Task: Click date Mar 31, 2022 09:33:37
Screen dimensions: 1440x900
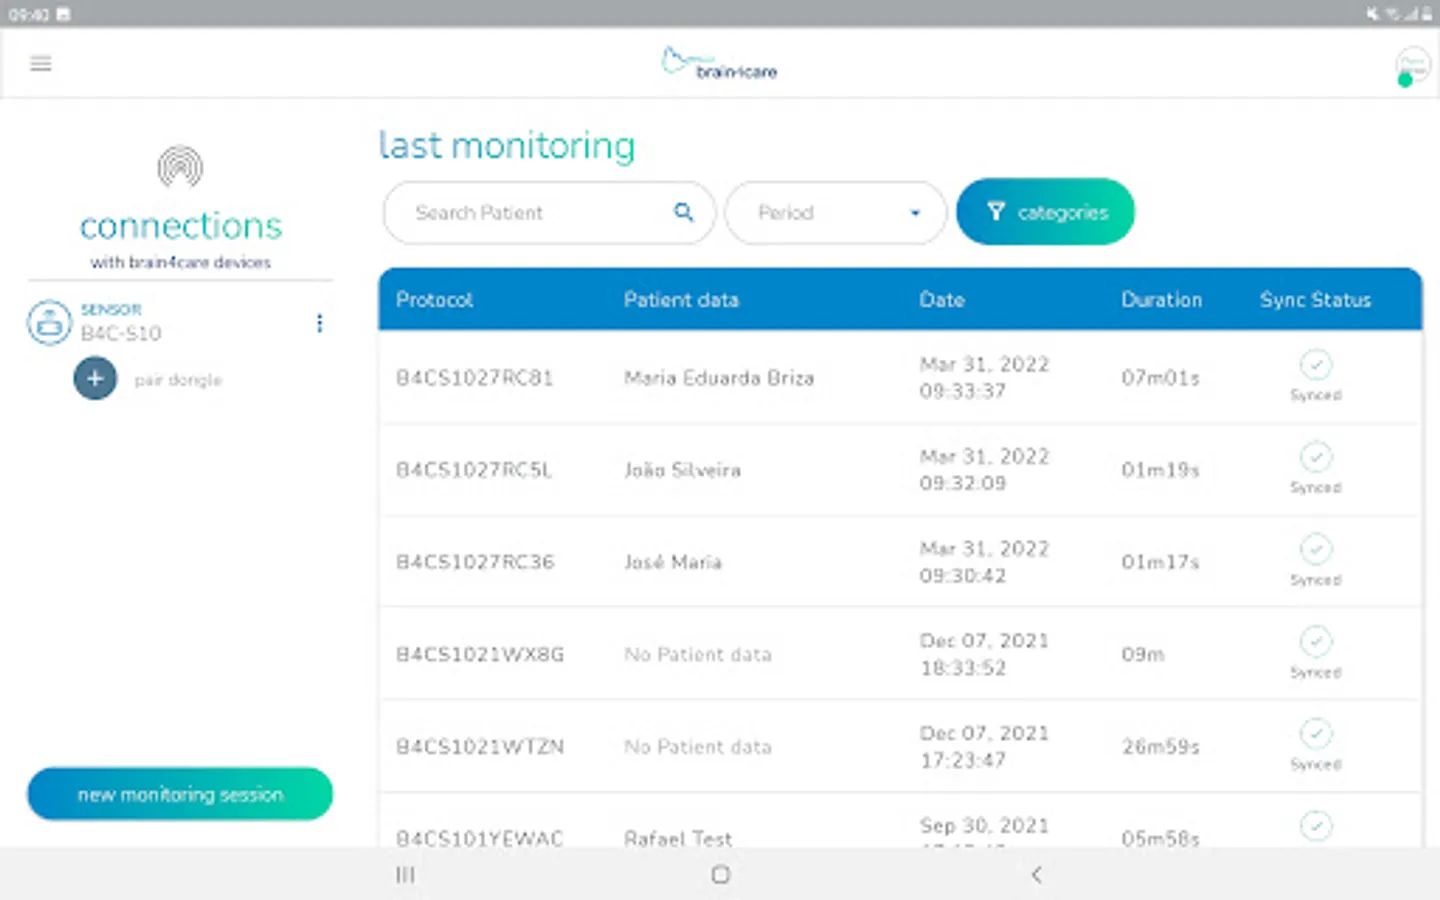Action: tap(984, 378)
